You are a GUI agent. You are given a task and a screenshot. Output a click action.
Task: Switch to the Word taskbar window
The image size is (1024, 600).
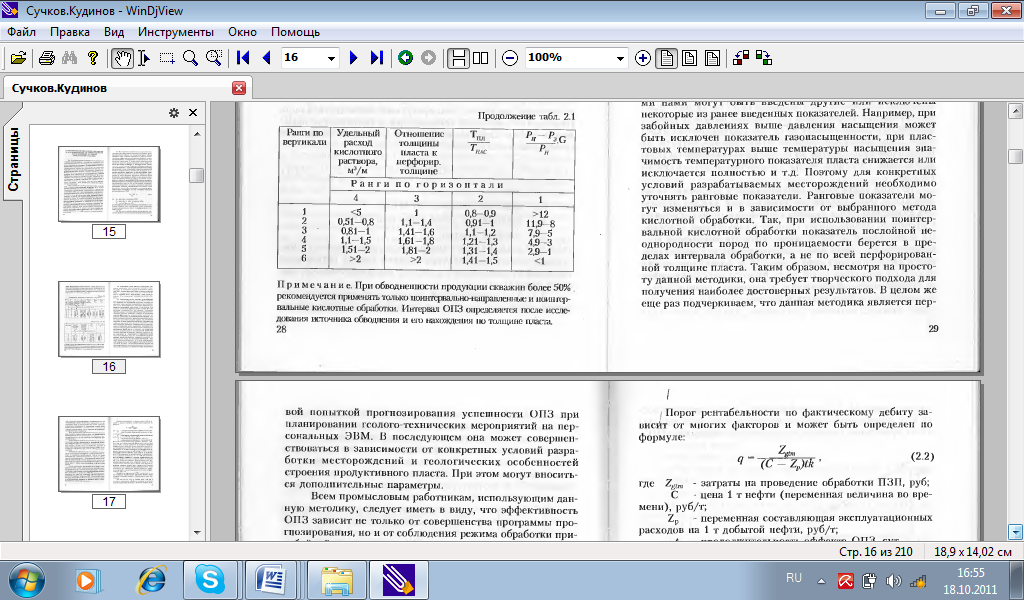272,580
